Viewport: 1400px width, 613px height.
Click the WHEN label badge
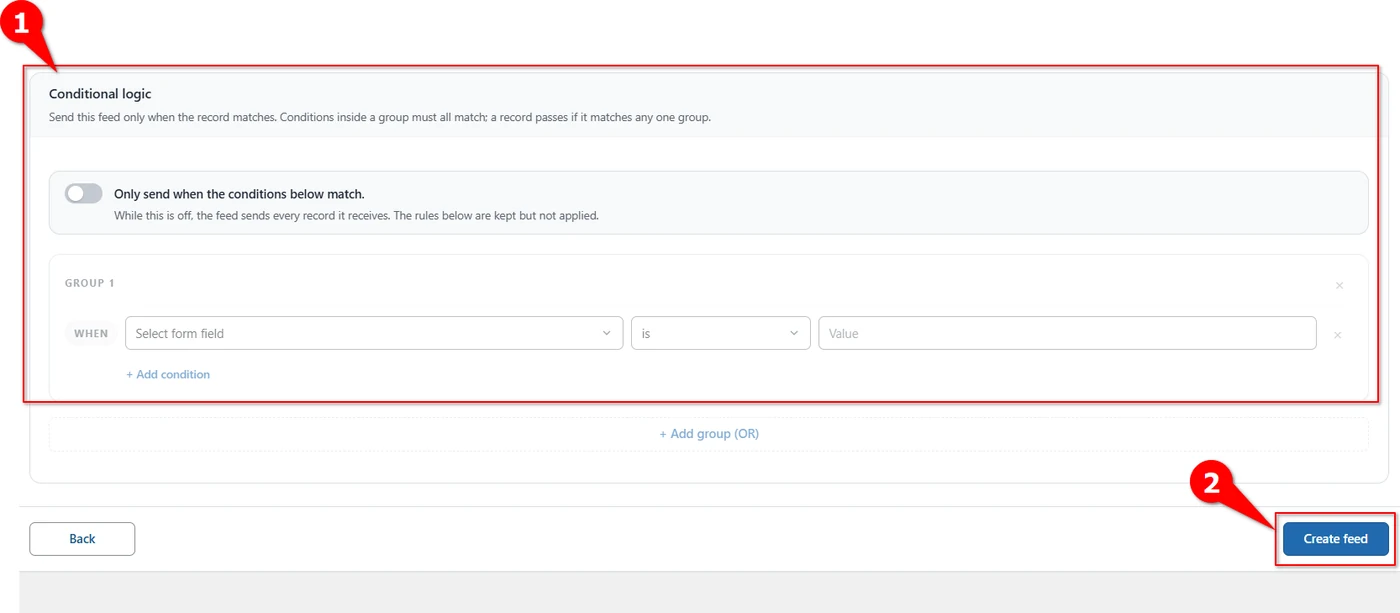point(91,333)
